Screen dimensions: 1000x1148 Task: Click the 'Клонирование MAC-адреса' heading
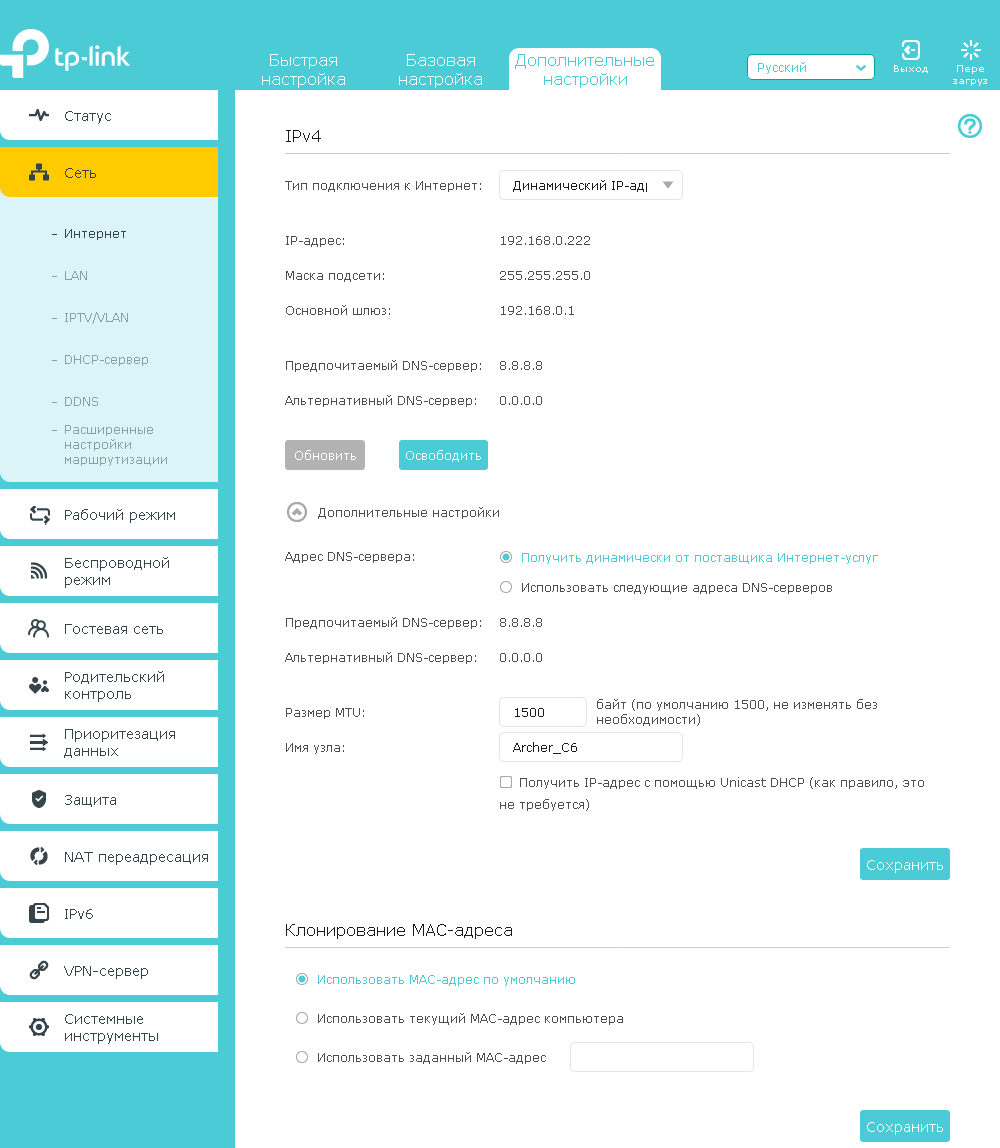pos(398,930)
